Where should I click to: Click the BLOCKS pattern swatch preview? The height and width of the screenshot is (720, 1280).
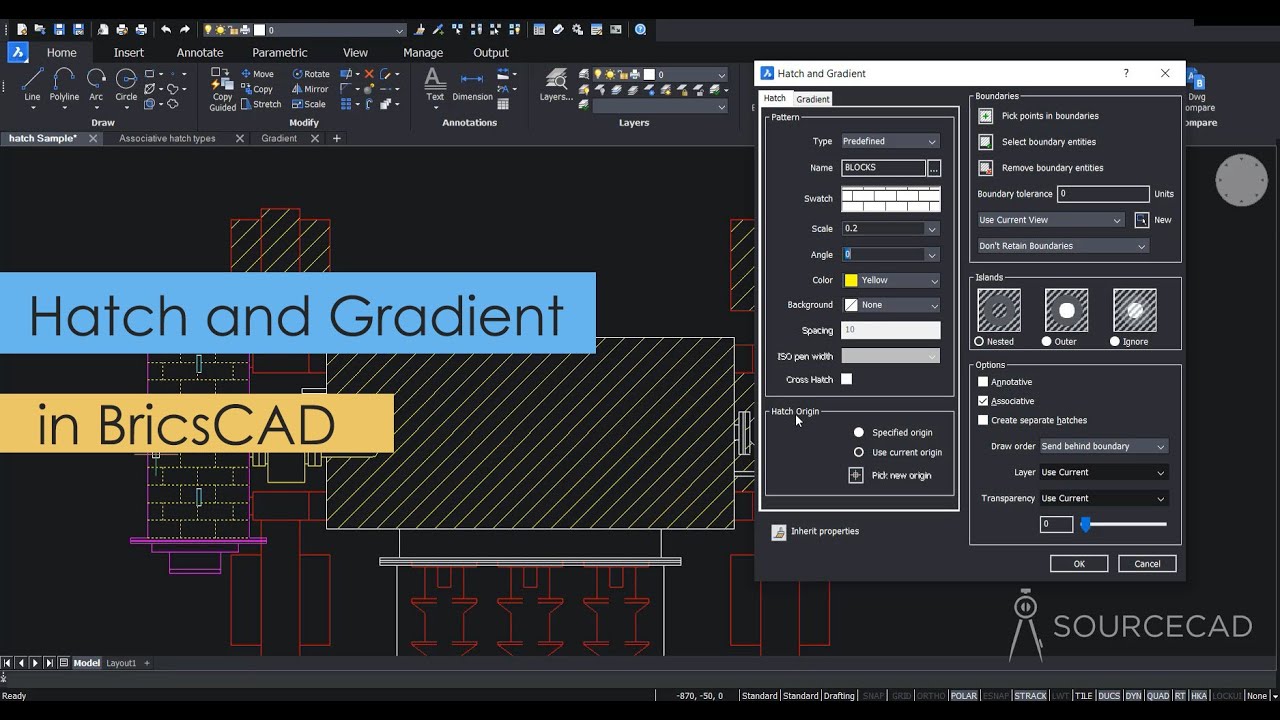point(891,199)
